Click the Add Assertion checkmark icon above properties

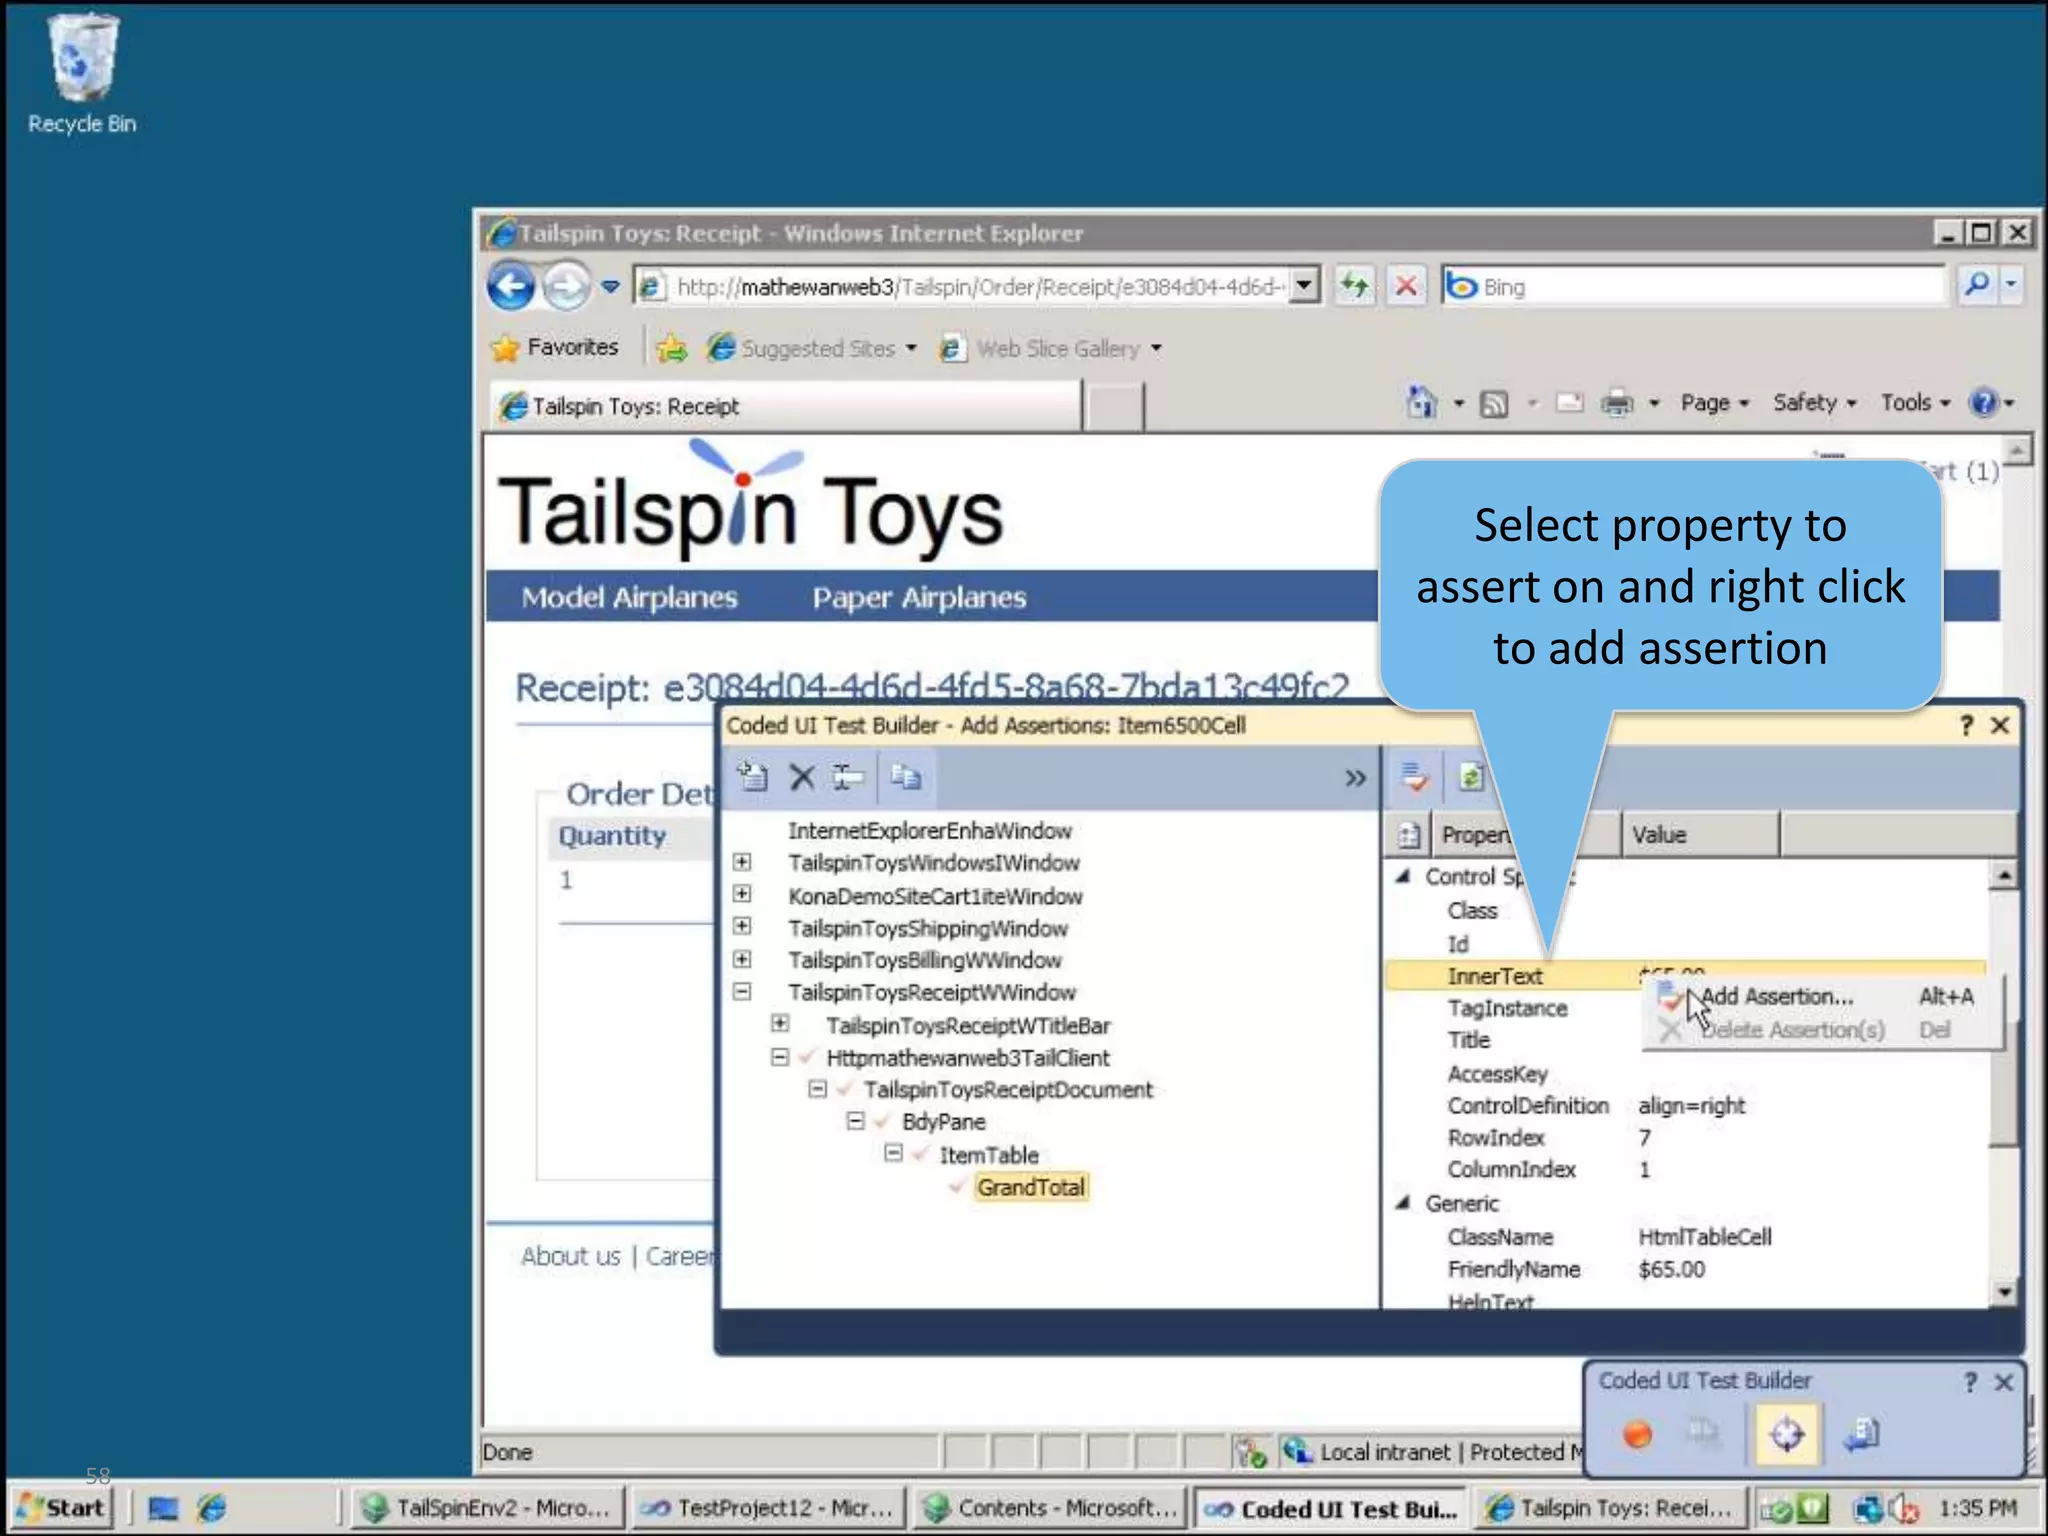pyautogui.click(x=1414, y=777)
